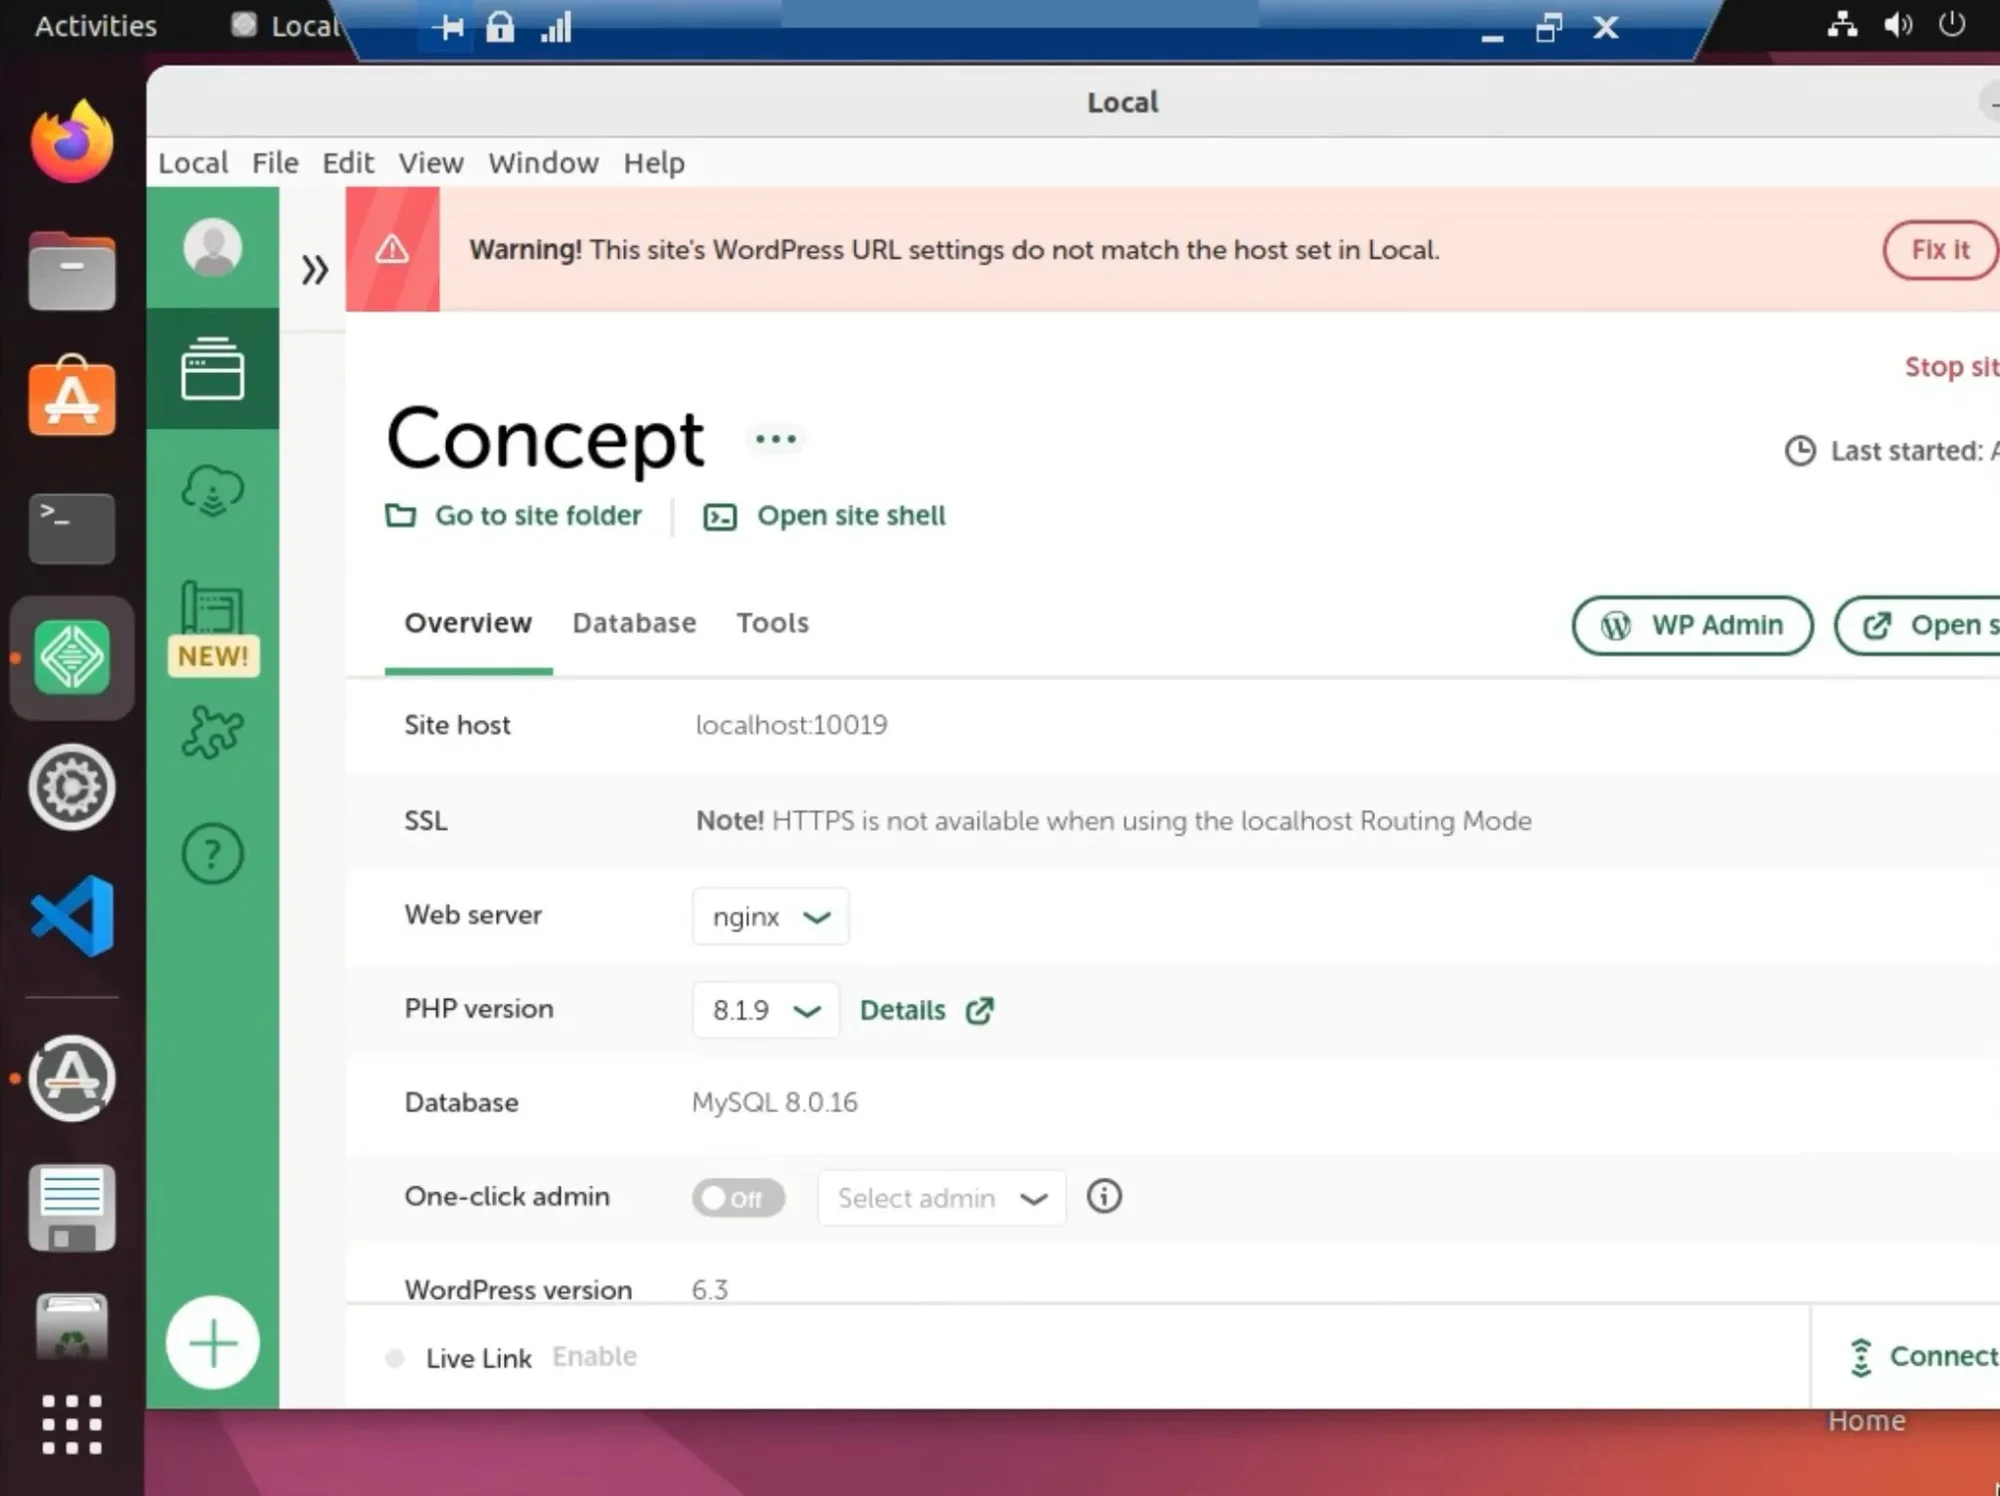Screen dimensions: 2000x1496
Task: Open the power menu icon in top bar
Action: (x=1952, y=24)
